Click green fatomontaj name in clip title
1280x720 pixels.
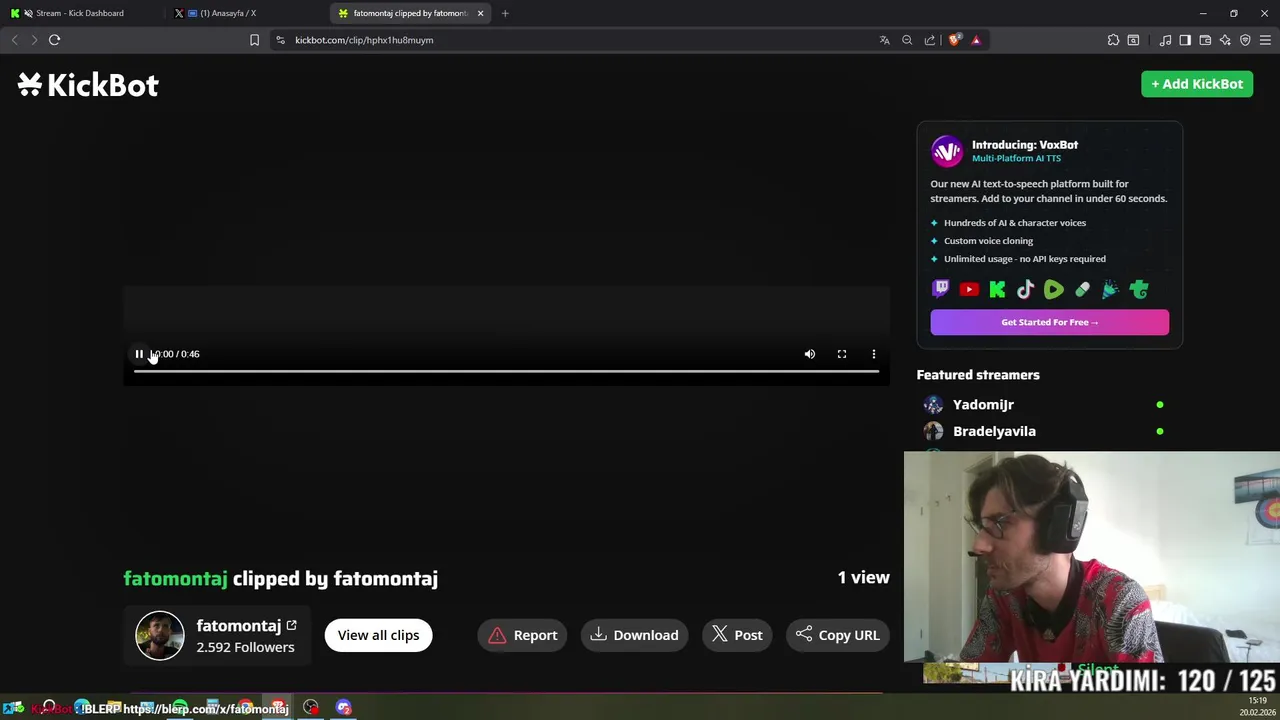(175, 579)
